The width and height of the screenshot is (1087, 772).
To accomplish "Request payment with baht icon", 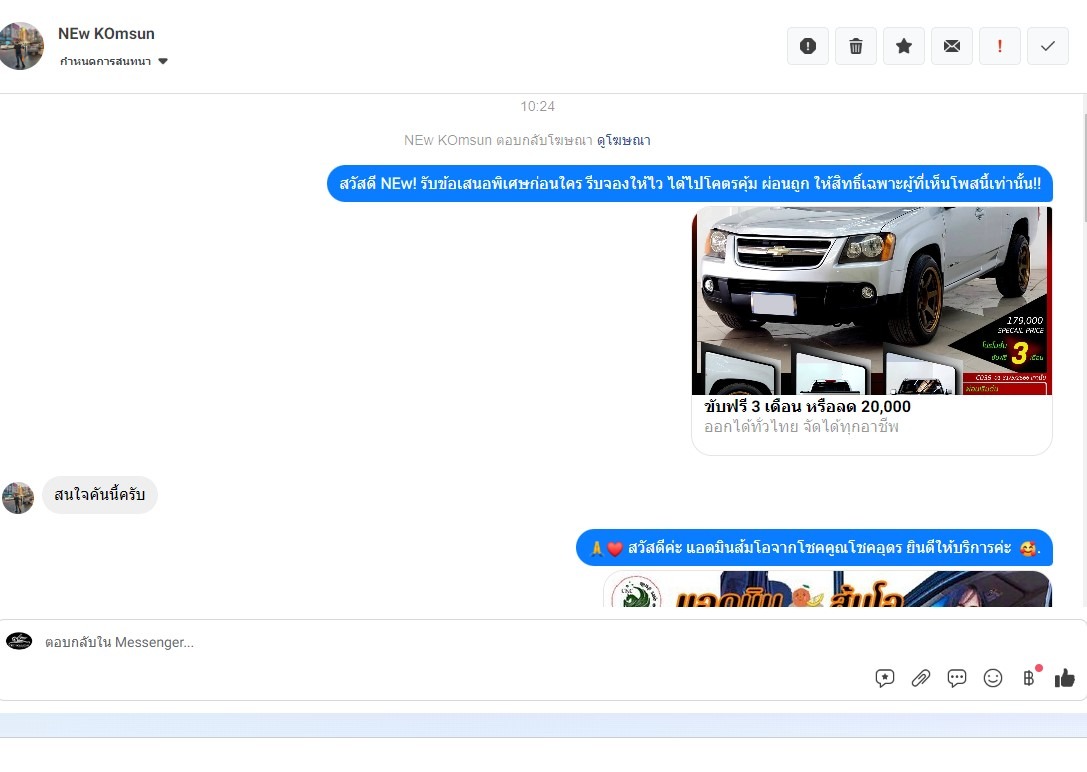I will coord(1029,678).
